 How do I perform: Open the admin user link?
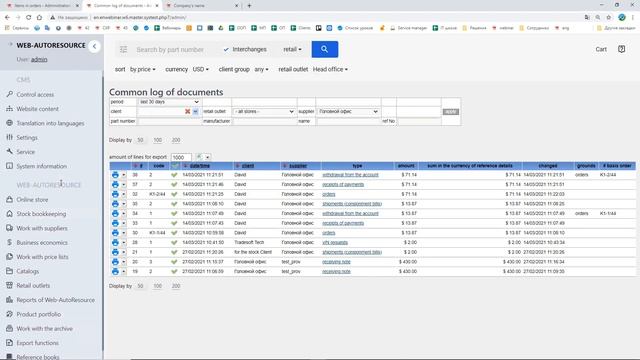(x=39, y=60)
